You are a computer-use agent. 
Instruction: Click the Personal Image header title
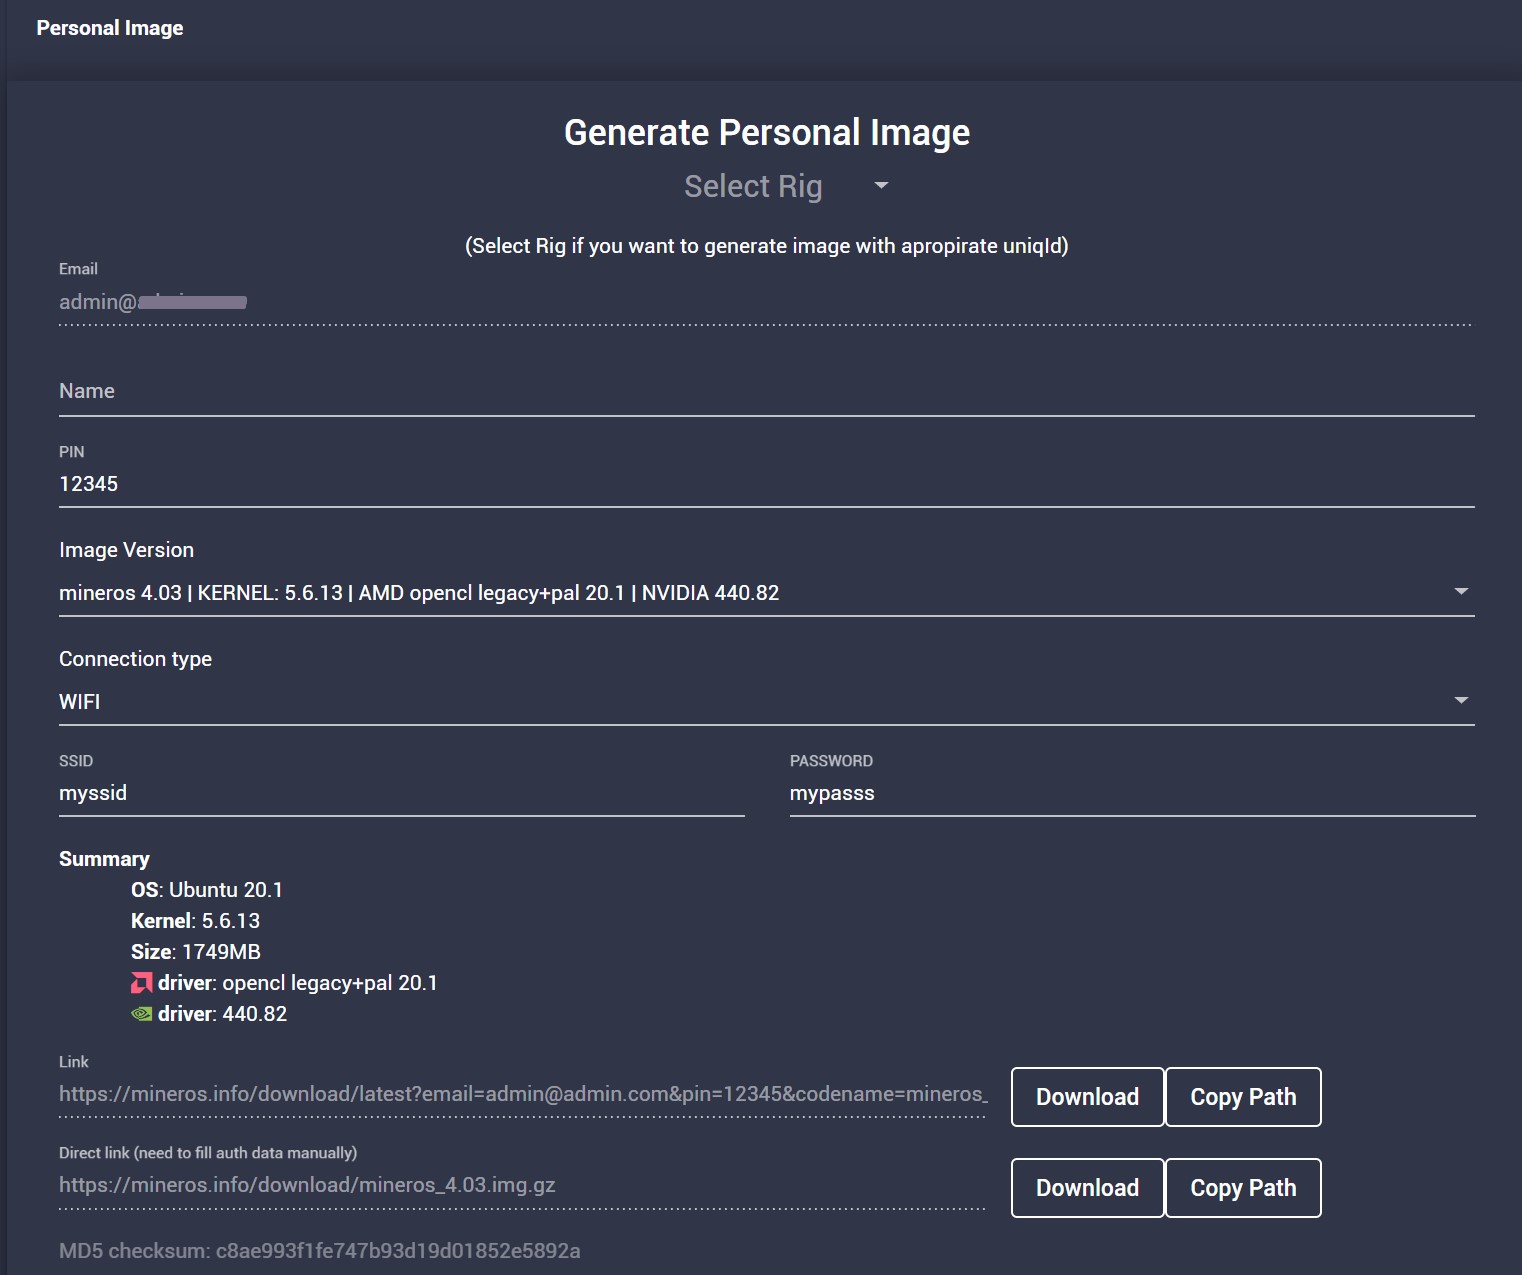(x=110, y=28)
